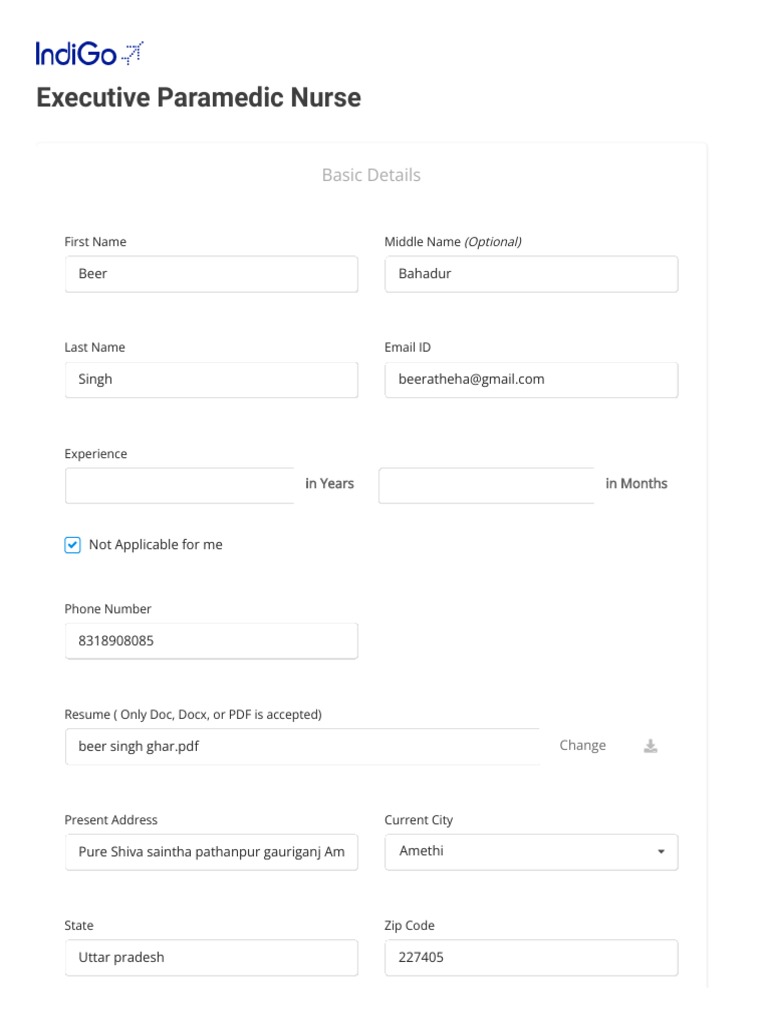Click the Email ID input field
The image size is (768, 1024).
click(530, 380)
